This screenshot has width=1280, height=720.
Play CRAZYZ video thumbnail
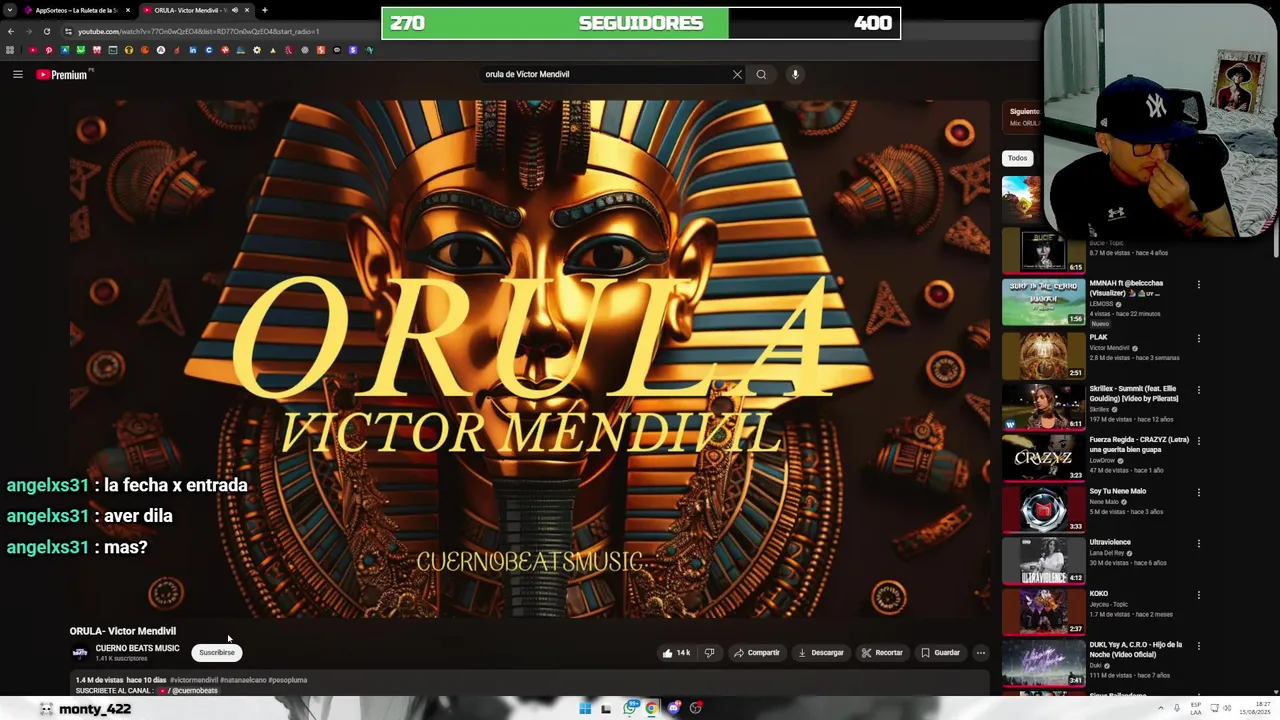pyautogui.click(x=1043, y=457)
